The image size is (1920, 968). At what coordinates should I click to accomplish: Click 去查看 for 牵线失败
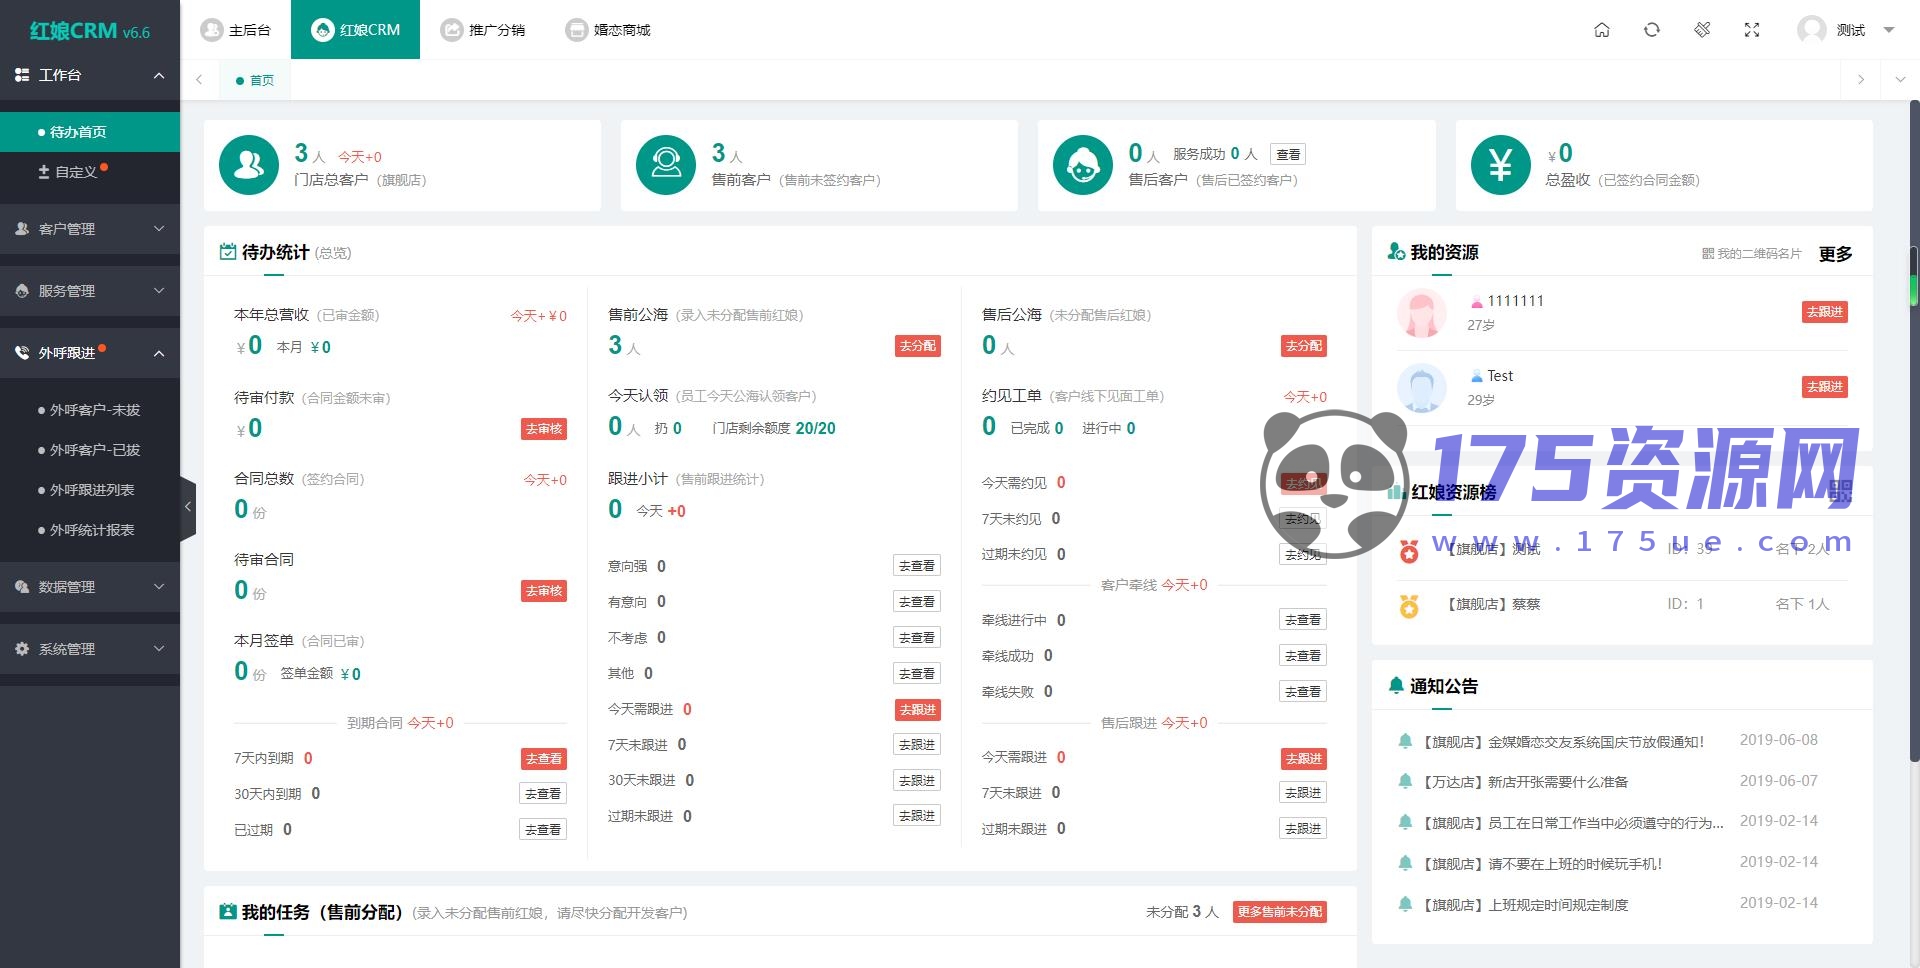[1303, 692]
